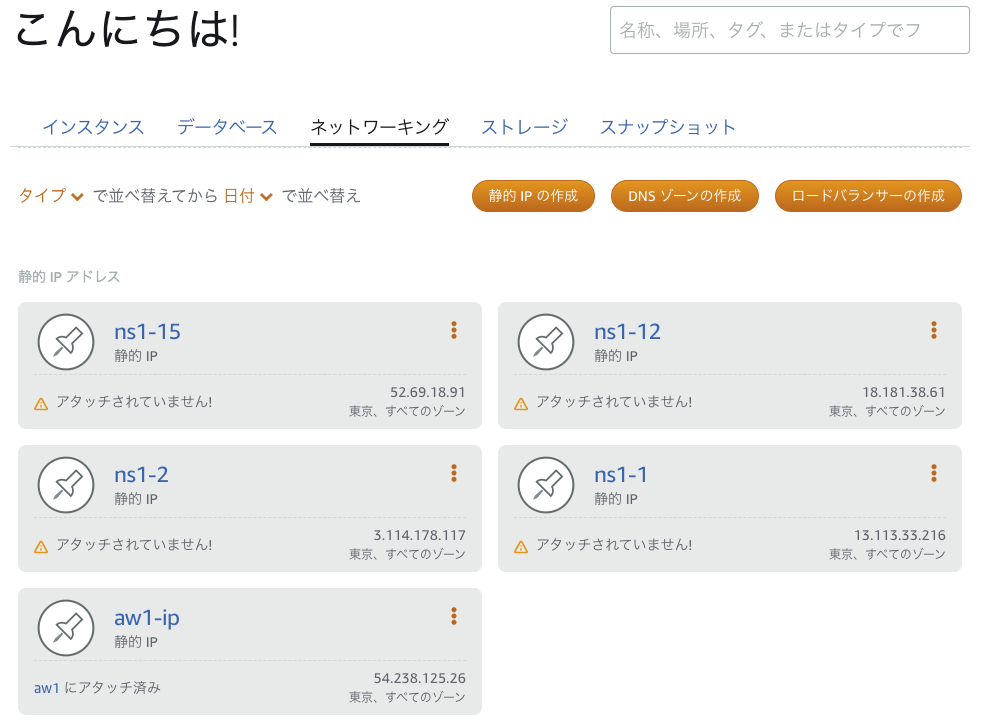Viewport: 983px width, 721px height.
Task: Open the ストレージ tab
Action: pyautogui.click(x=524, y=127)
